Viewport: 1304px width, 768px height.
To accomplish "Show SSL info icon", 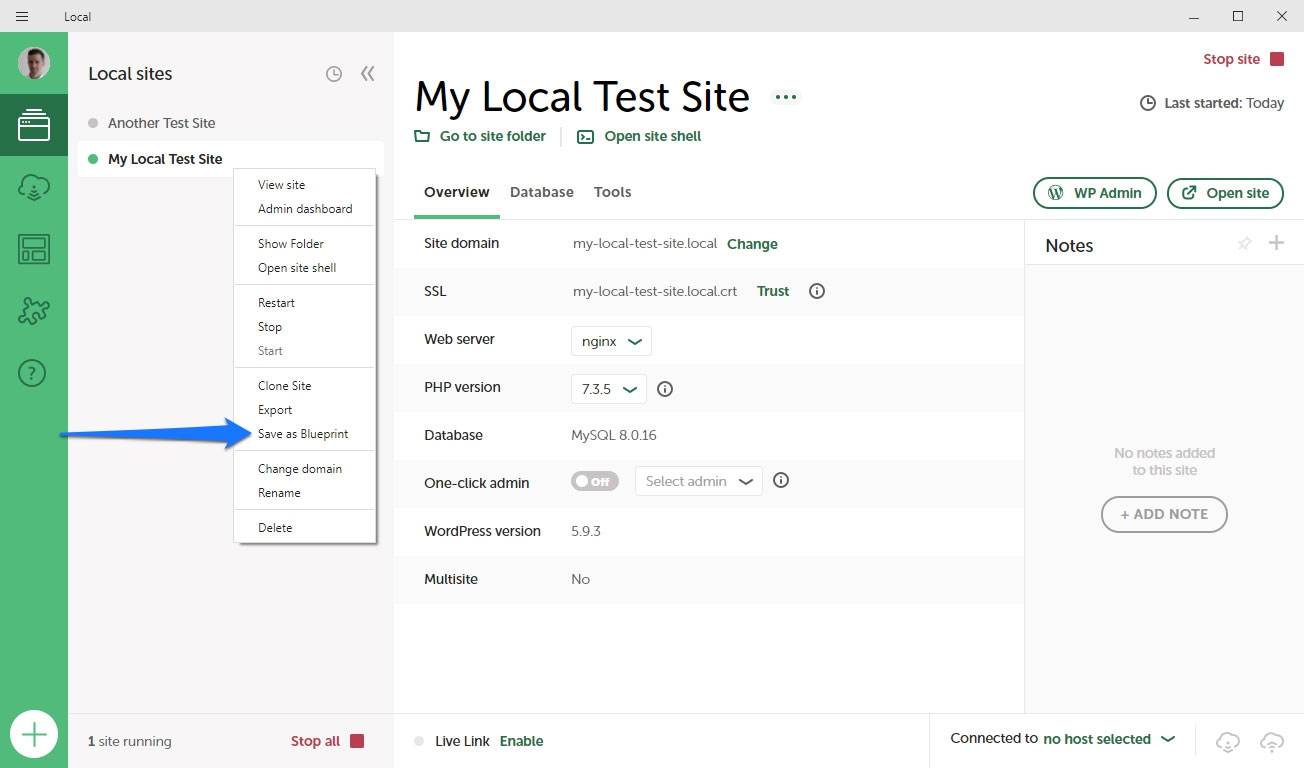I will click(817, 291).
